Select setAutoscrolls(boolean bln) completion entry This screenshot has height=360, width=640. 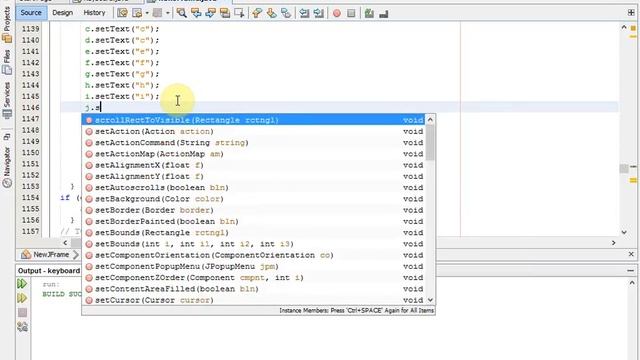pos(253,187)
